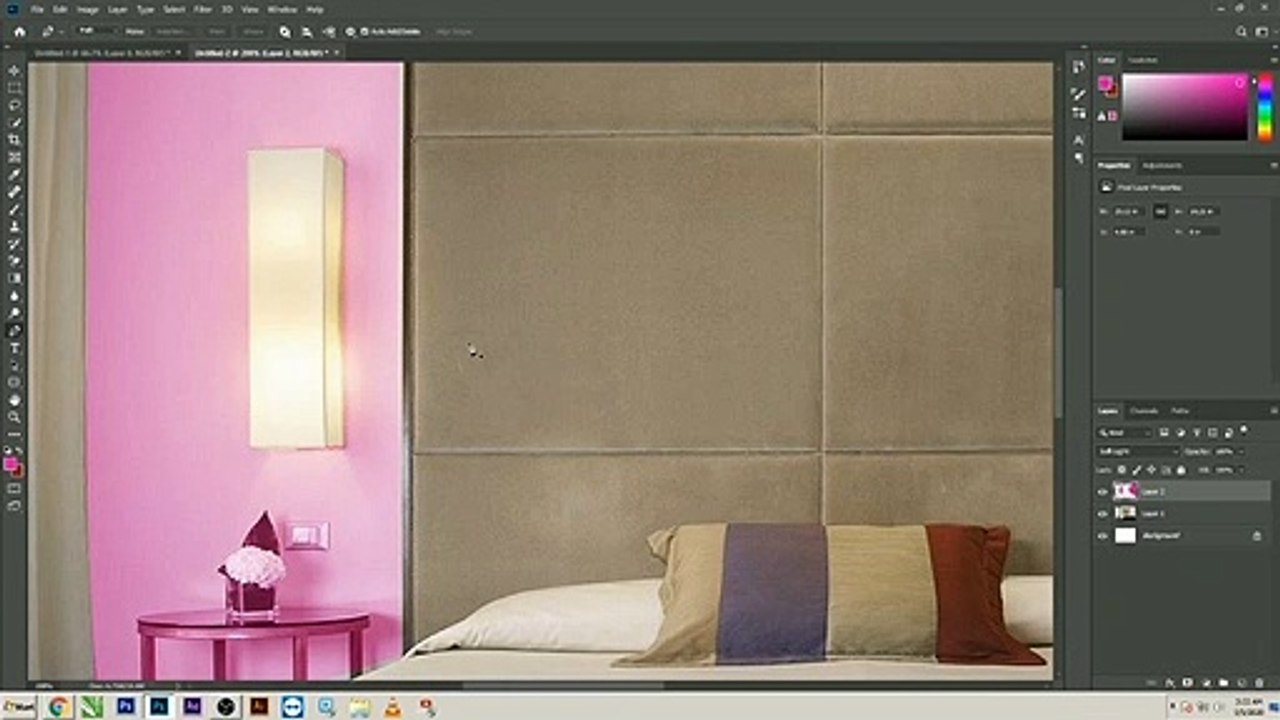The height and width of the screenshot is (720, 1280).
Task: Click the hue slider in Color panel
Action: pyautogui.click(x=1264, y=106)
